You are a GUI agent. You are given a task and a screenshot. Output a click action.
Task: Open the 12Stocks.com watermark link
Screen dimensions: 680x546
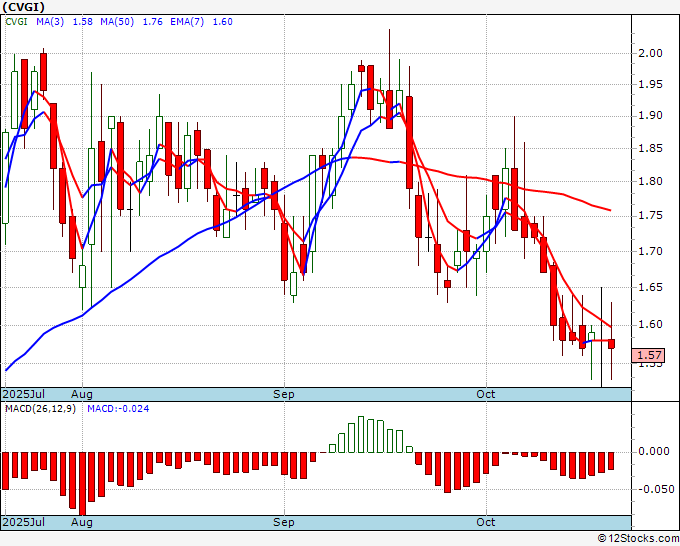pos(638,539)
